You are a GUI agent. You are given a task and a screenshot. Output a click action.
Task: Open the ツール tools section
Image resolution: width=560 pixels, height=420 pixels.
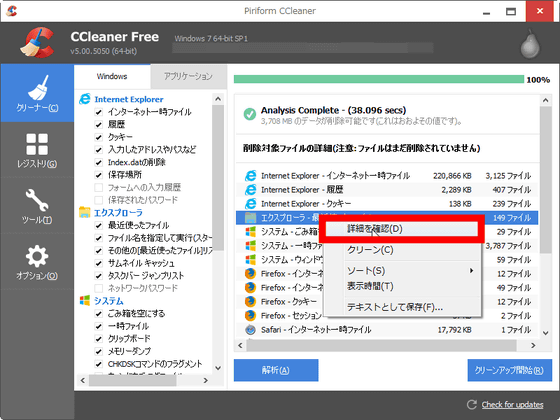click(37, 206)
